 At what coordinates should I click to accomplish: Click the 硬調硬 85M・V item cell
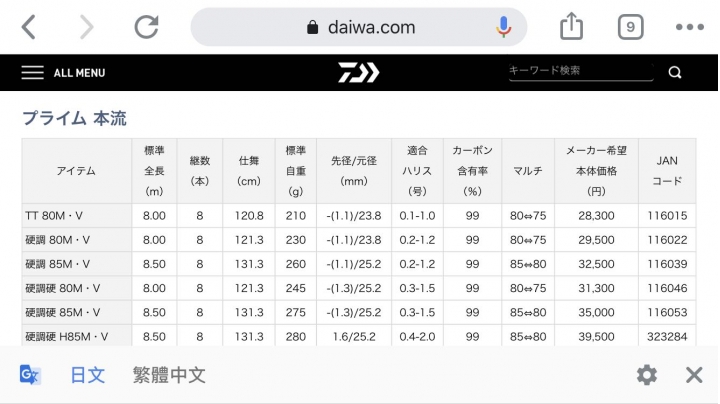coord(77,312)
